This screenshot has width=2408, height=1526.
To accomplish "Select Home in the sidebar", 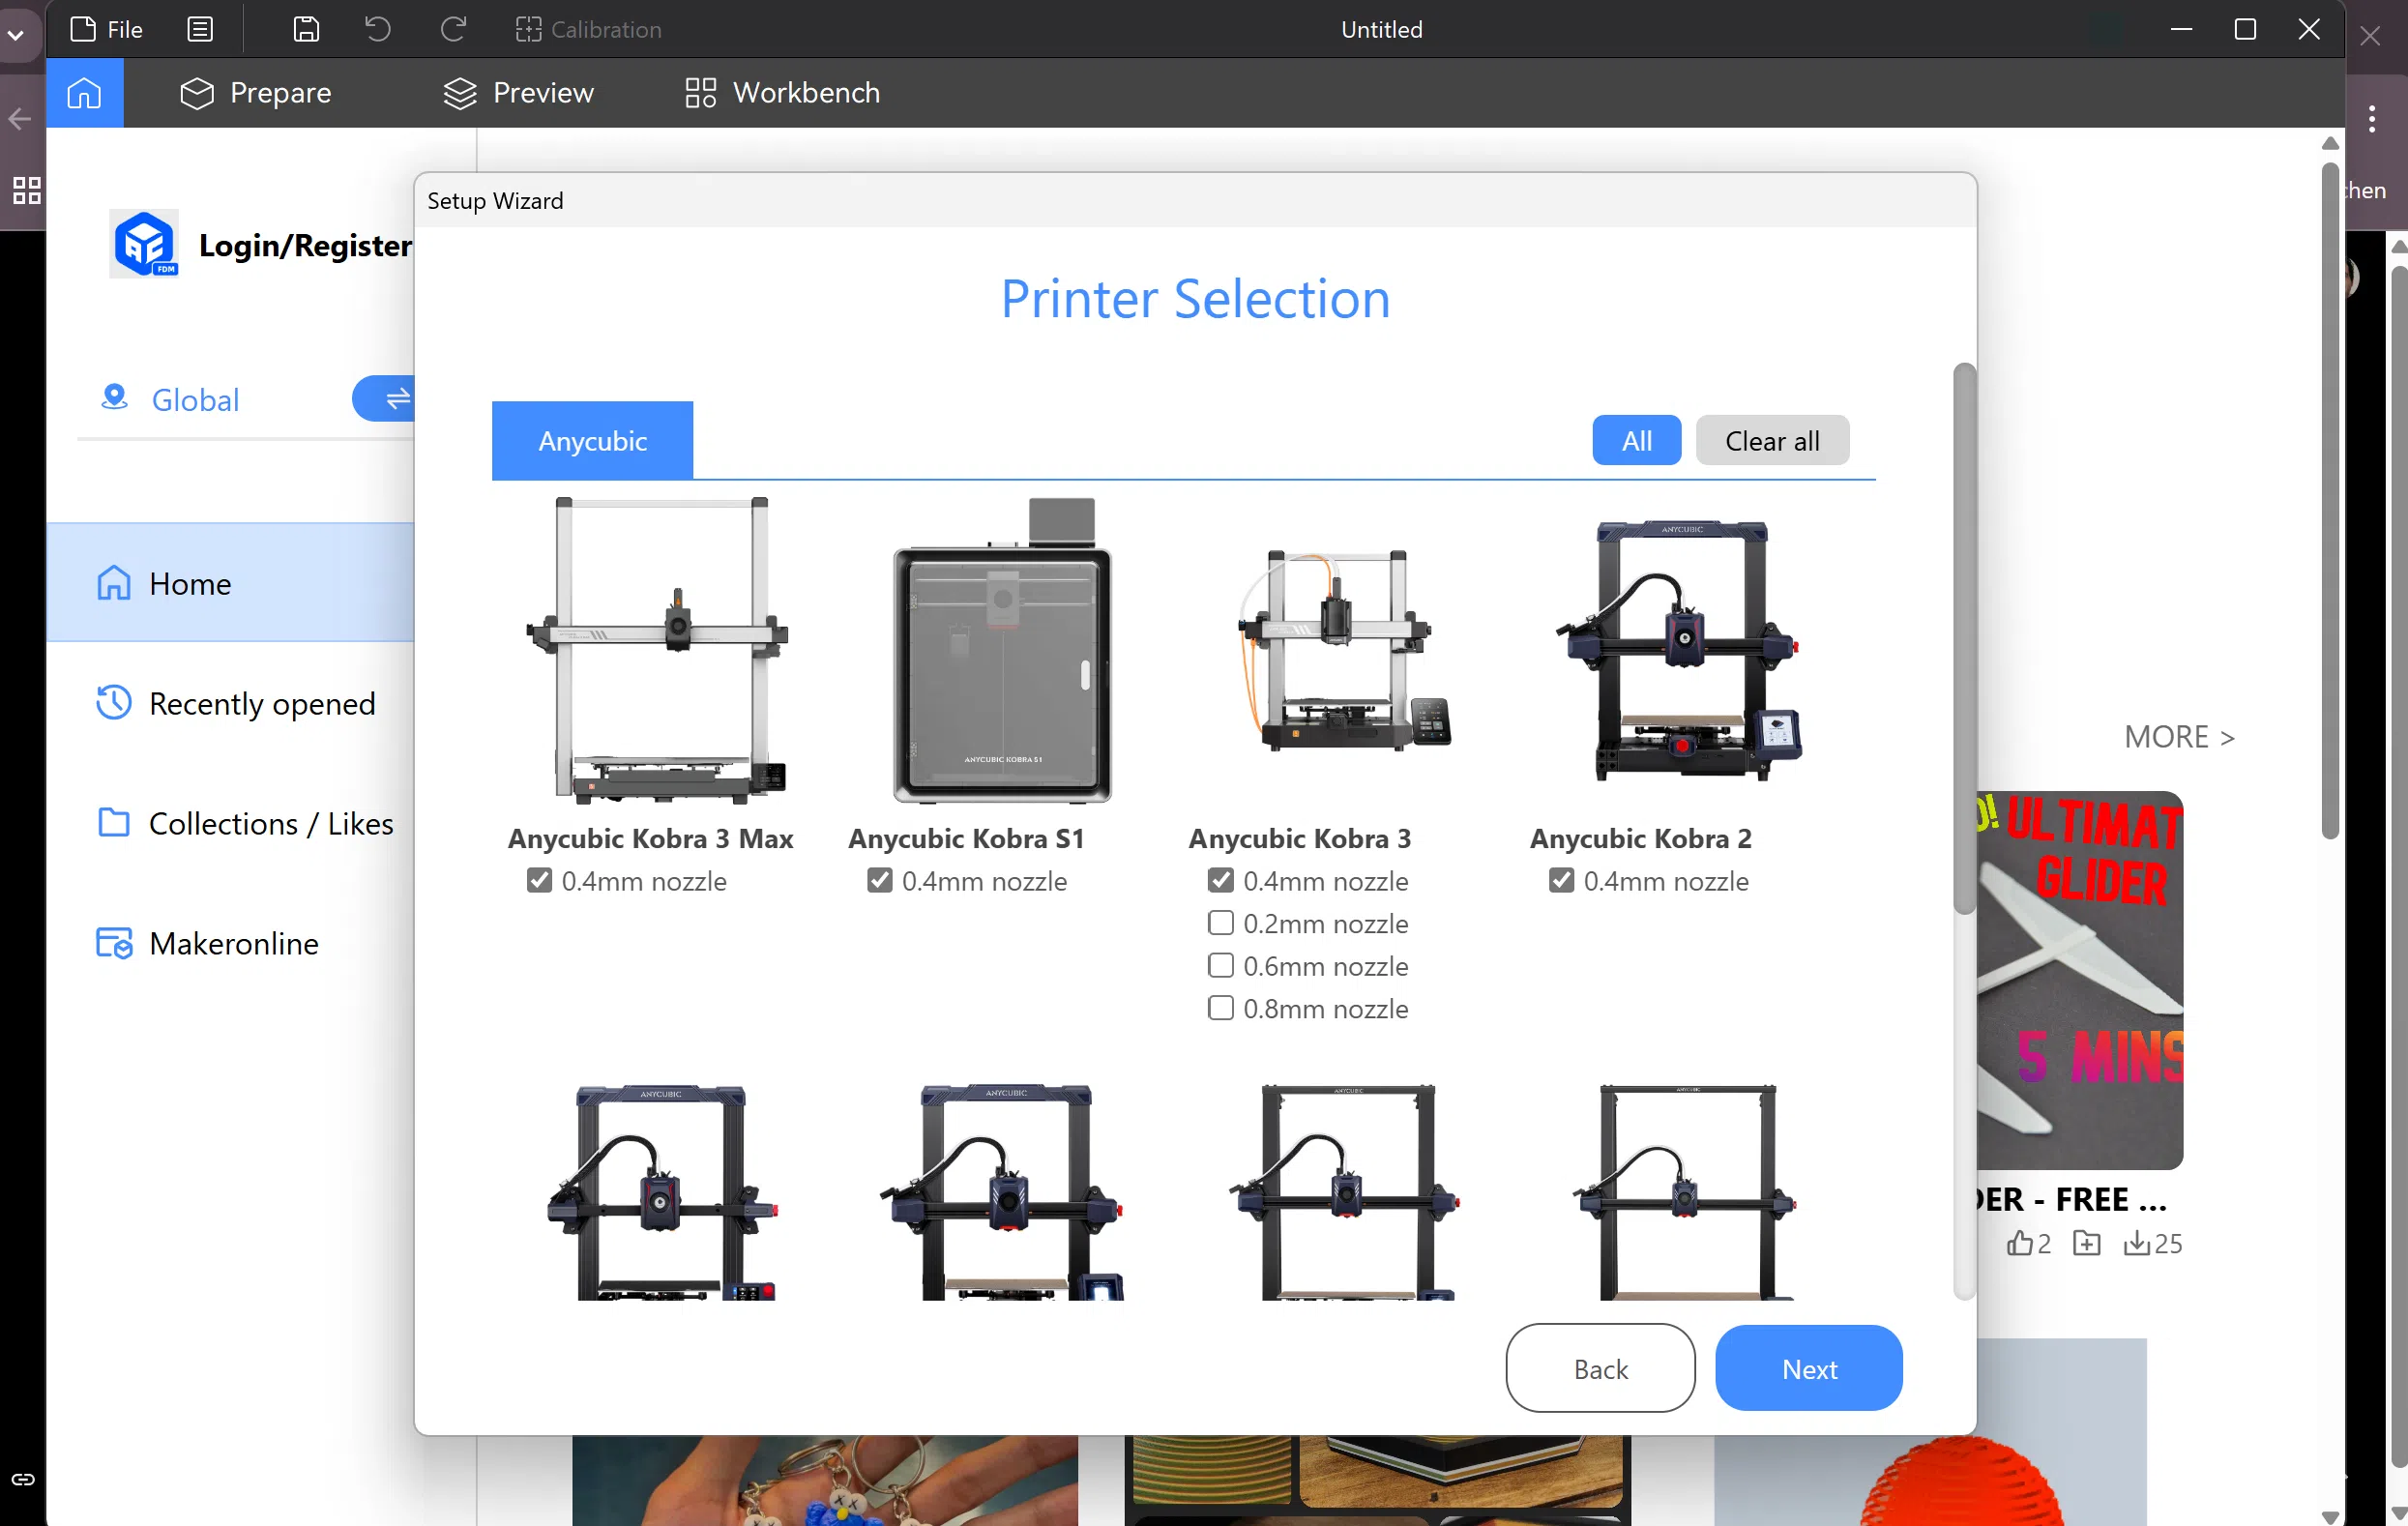I will (230, 583).
